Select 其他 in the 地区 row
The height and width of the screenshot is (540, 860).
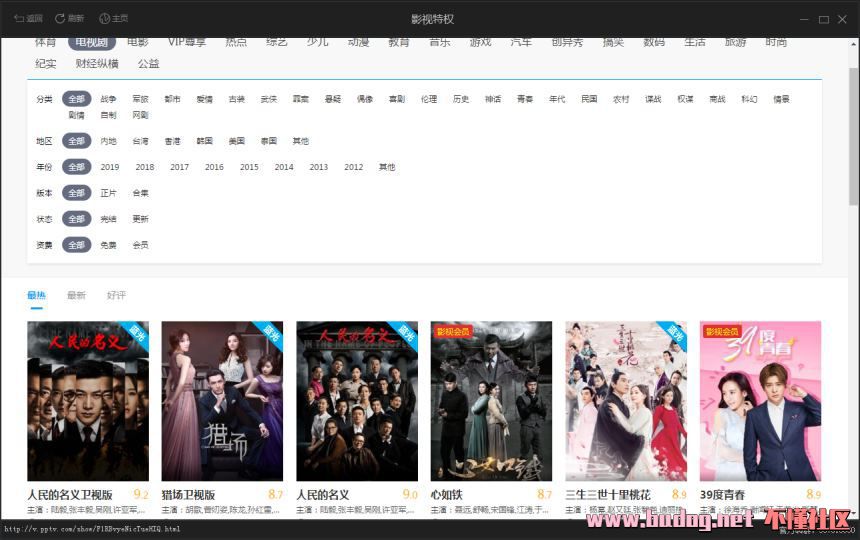(301, 141)
